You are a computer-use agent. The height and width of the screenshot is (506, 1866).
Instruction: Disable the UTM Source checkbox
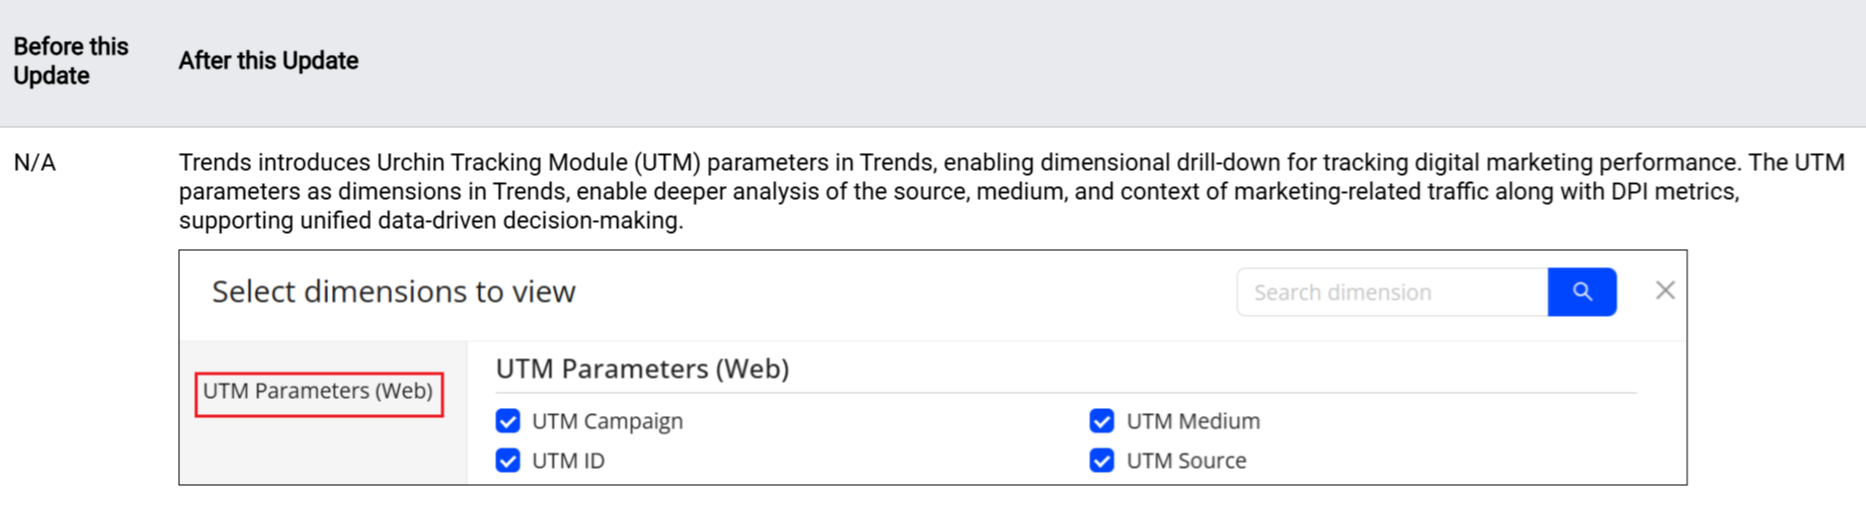[1102, 461]
